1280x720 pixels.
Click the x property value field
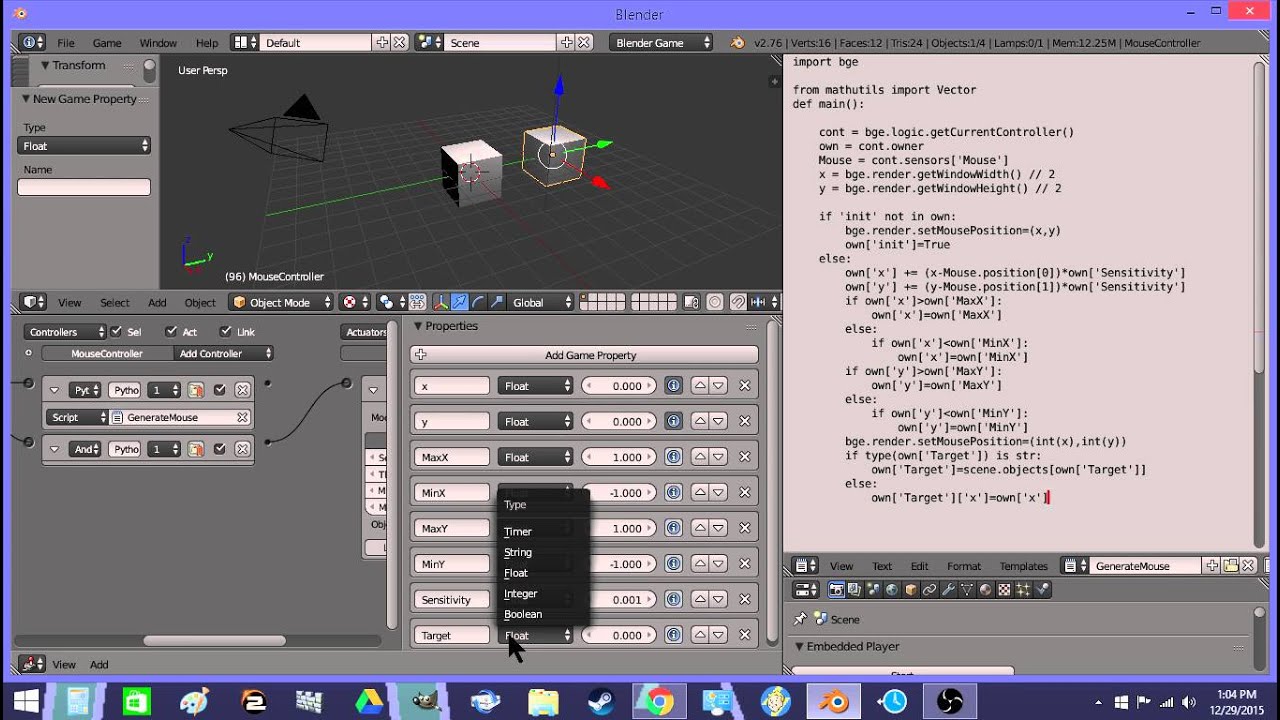click(619, 386)
